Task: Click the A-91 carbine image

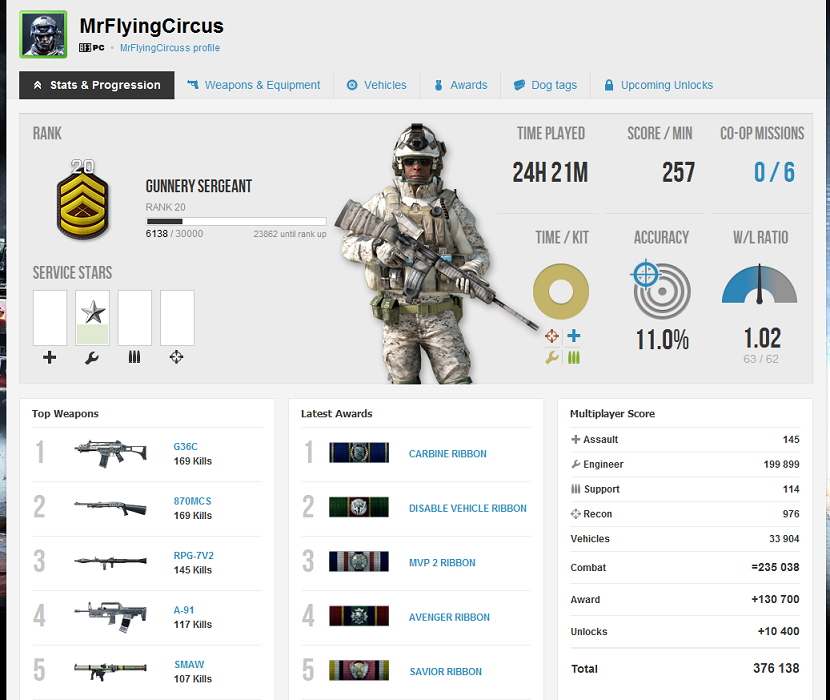Action: 110,616
